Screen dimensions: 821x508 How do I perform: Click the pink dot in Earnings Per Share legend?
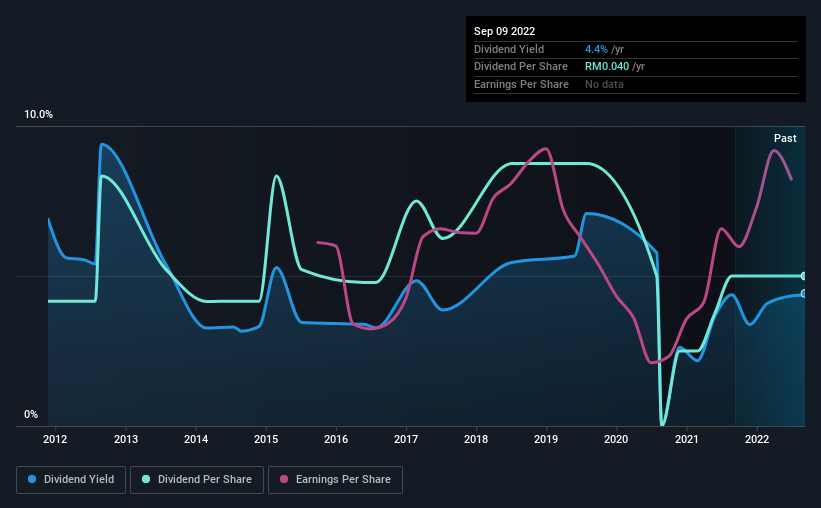coord(284,479)
